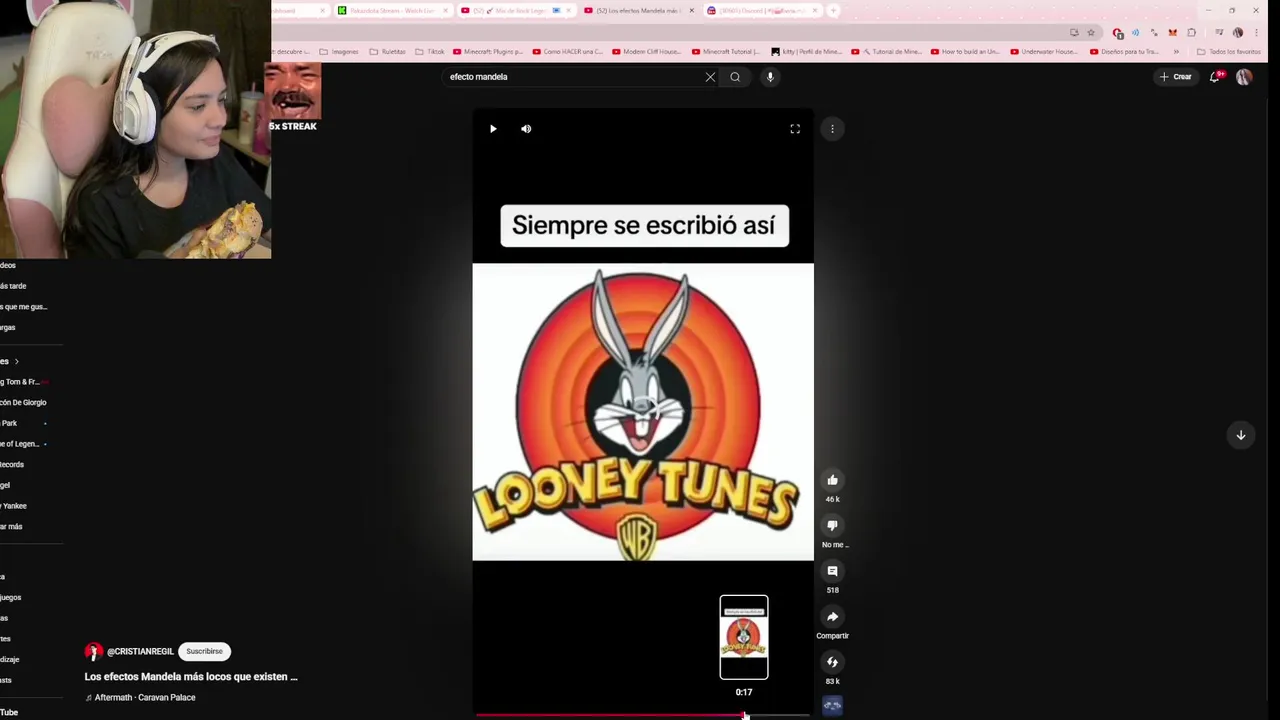Click the video title Los efectos Mandela
Viewport: 1280px width, 720px height.
pyautogui.click(x=191, y=677)
